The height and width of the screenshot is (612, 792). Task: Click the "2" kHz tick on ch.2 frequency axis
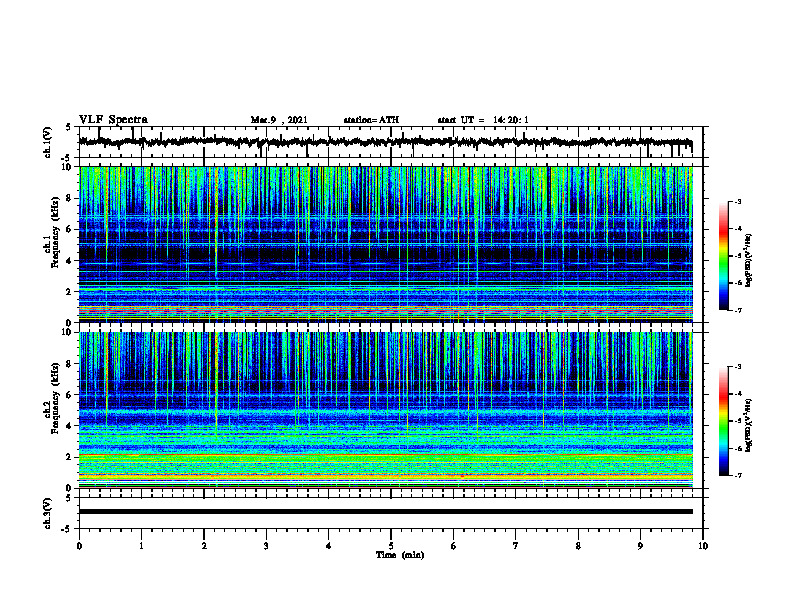(71, 457)
